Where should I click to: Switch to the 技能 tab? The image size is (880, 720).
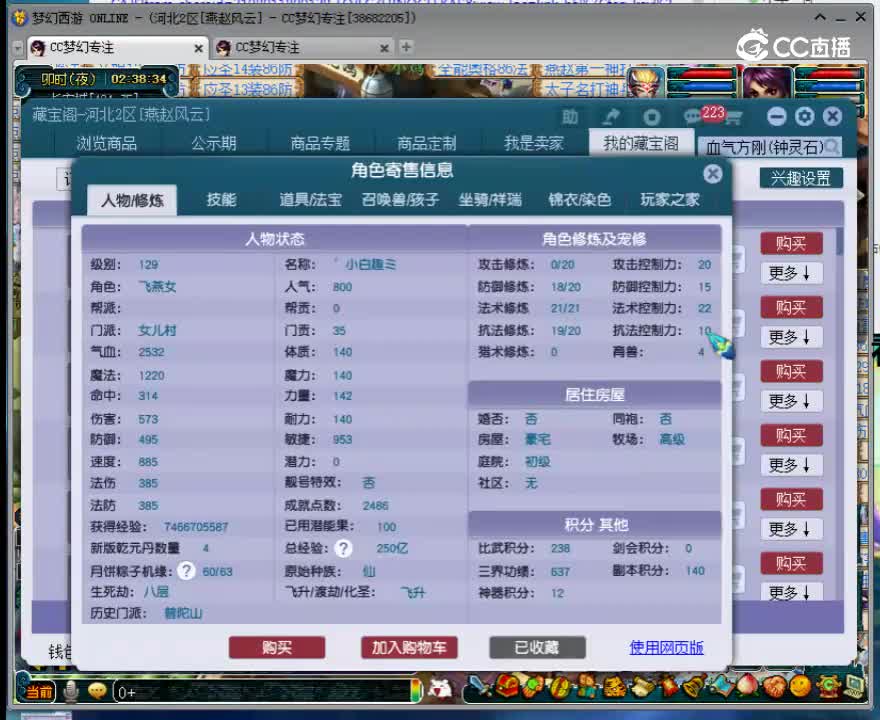click(221, 199)
